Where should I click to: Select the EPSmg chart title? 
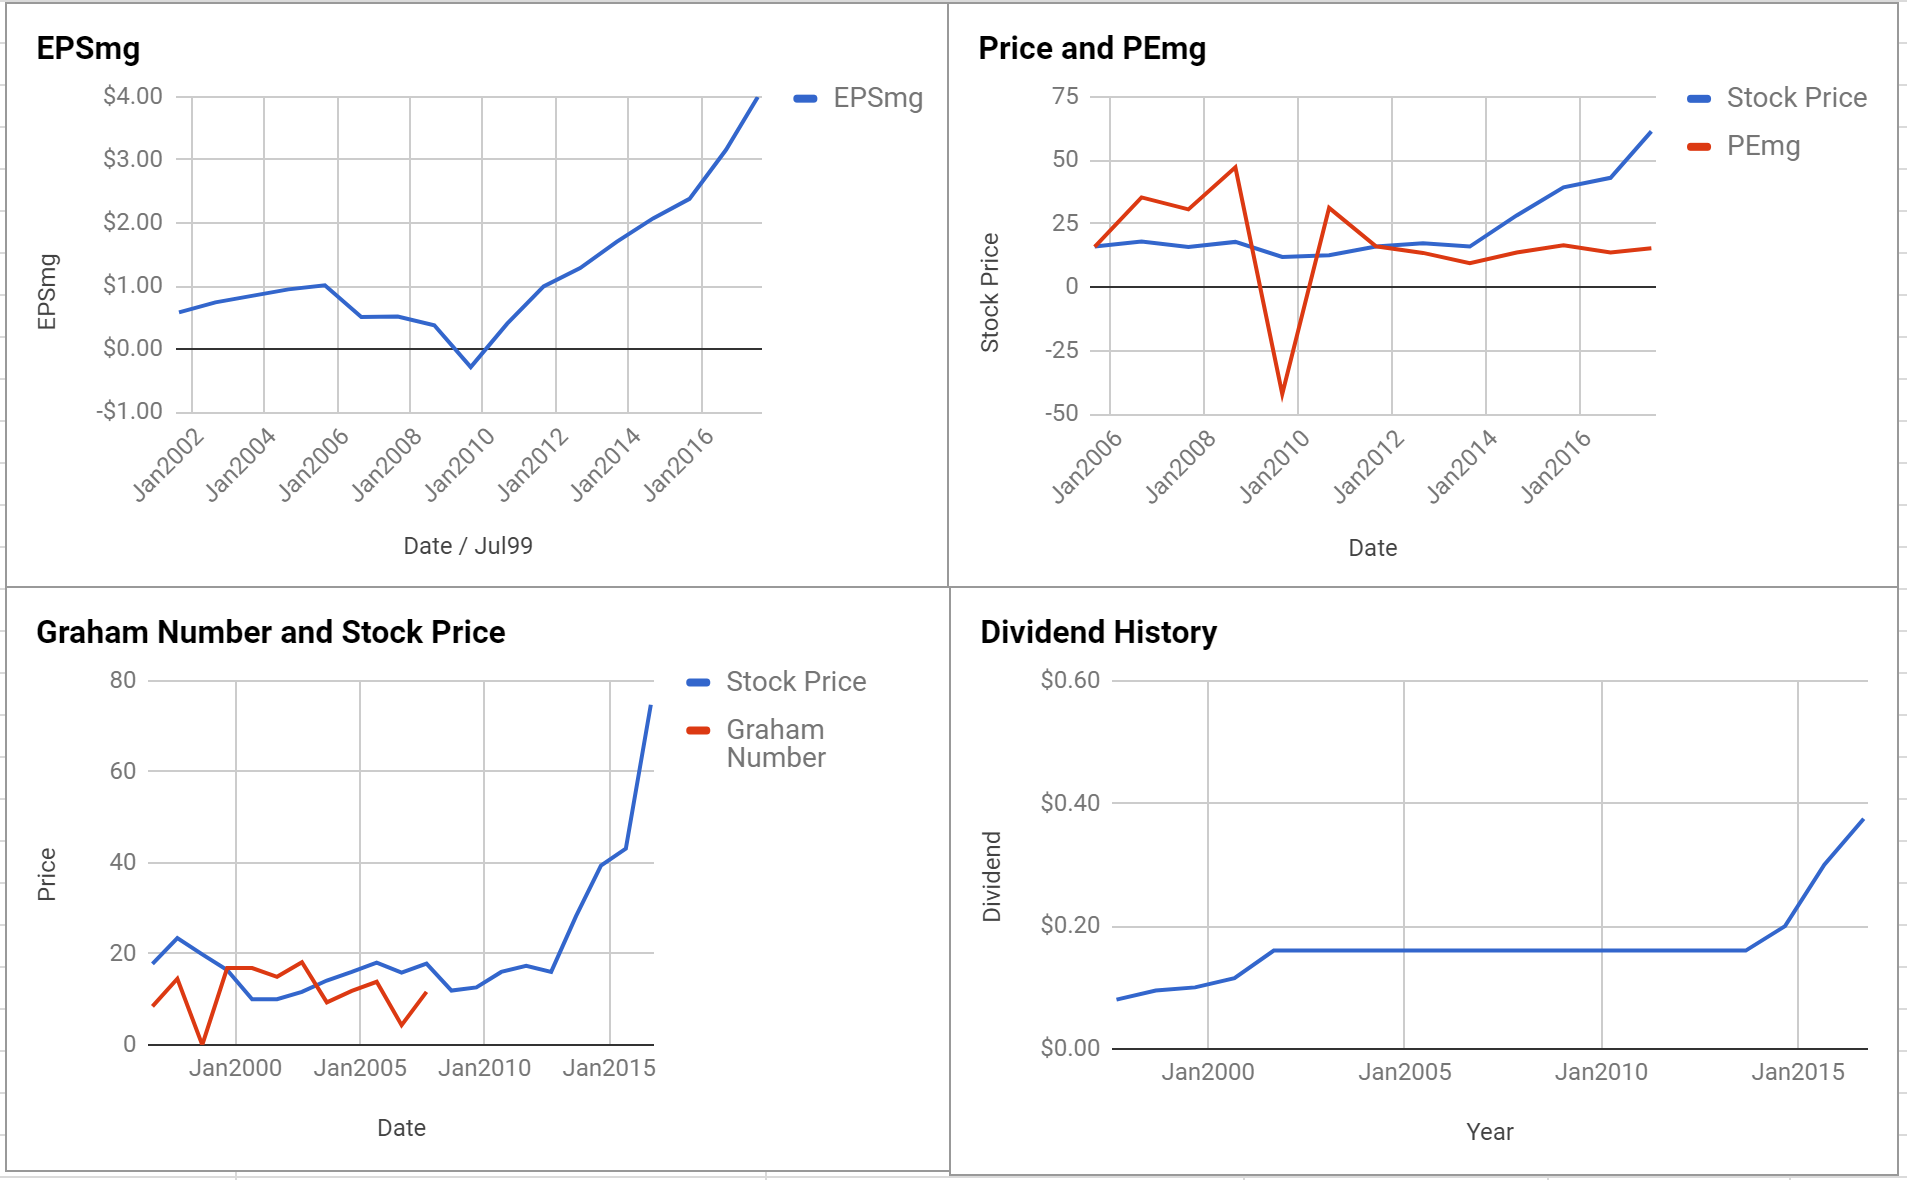coord(88,48)
